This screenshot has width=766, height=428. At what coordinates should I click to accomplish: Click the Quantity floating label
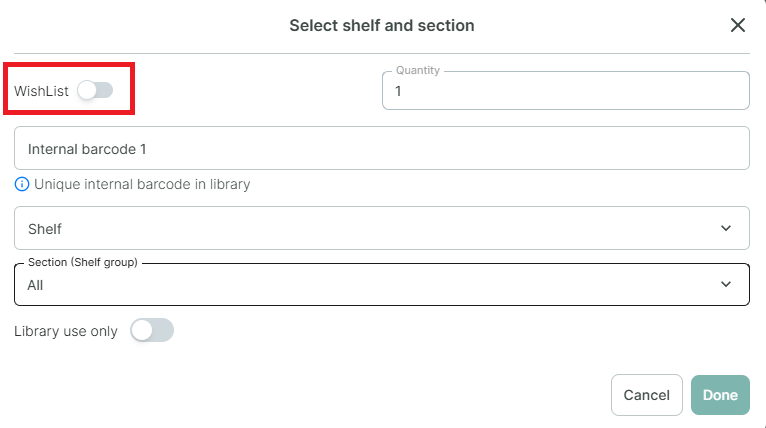(418, 70)
